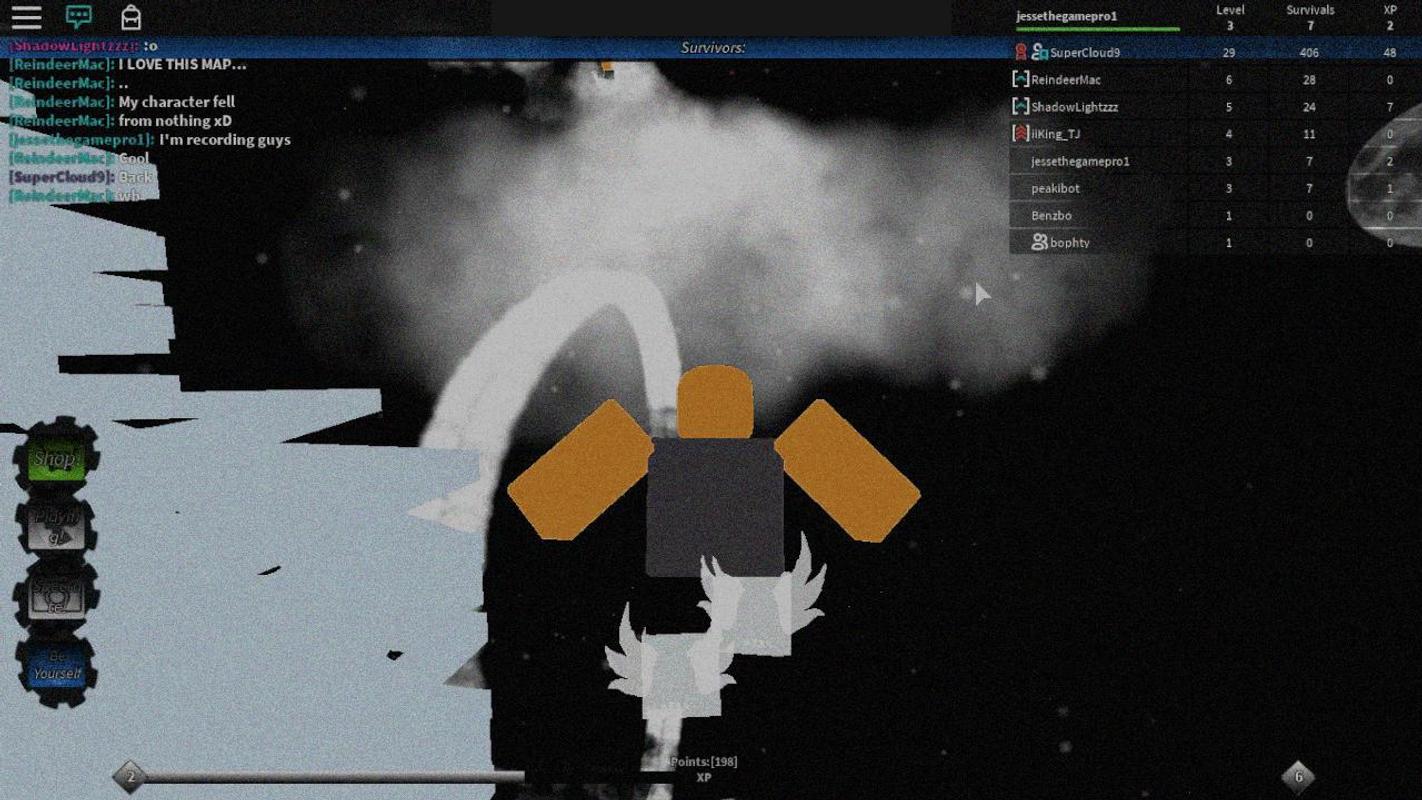Click the Playing gear button
The image size is (1422, 800).
coord(56,527)
